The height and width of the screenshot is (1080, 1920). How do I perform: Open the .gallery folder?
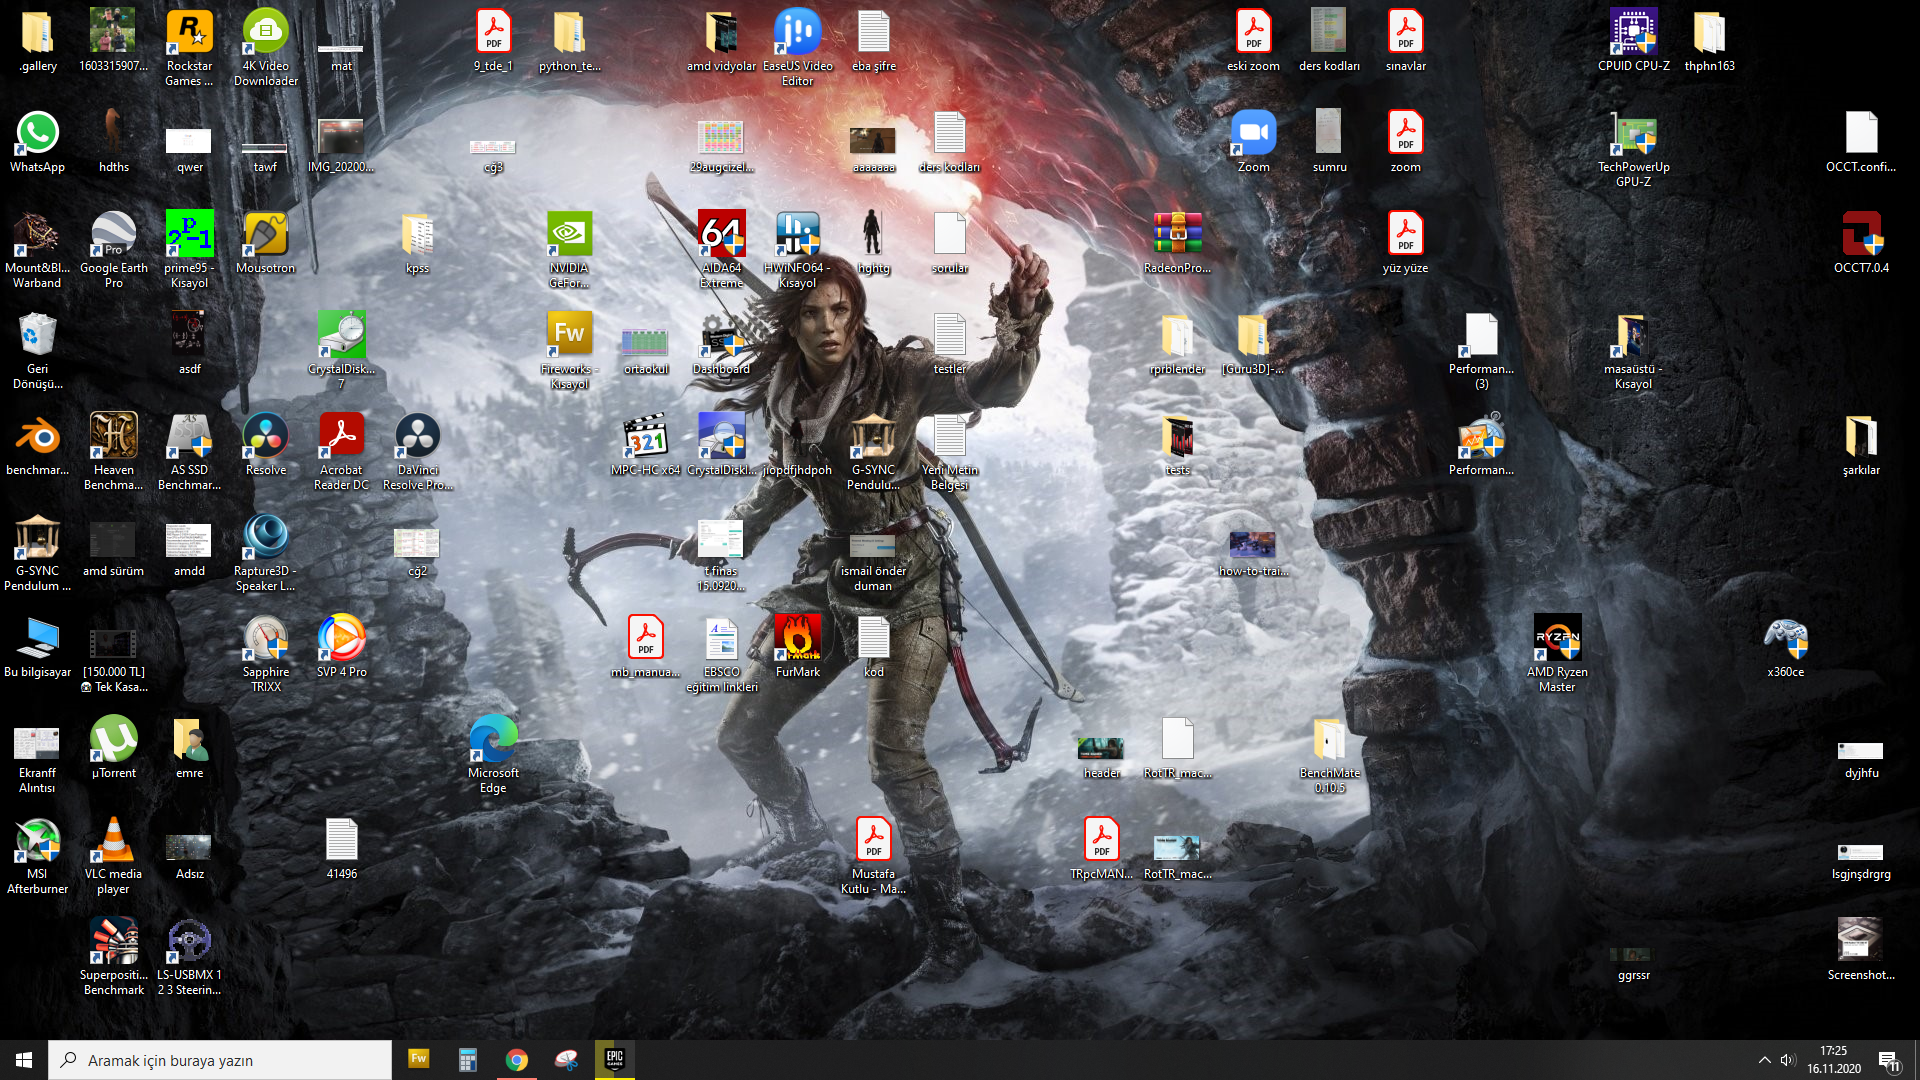coord(37,41)
